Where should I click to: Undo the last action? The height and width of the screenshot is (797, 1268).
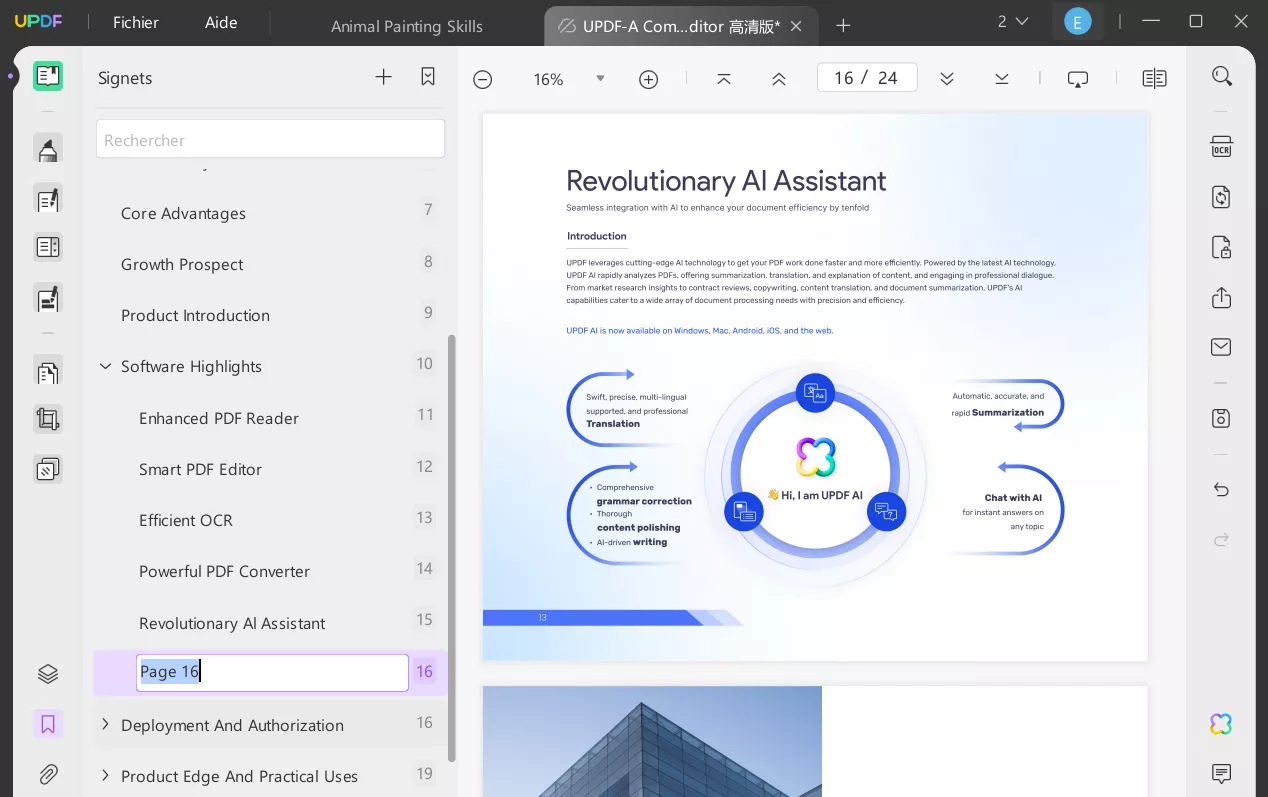(1221, 489)
